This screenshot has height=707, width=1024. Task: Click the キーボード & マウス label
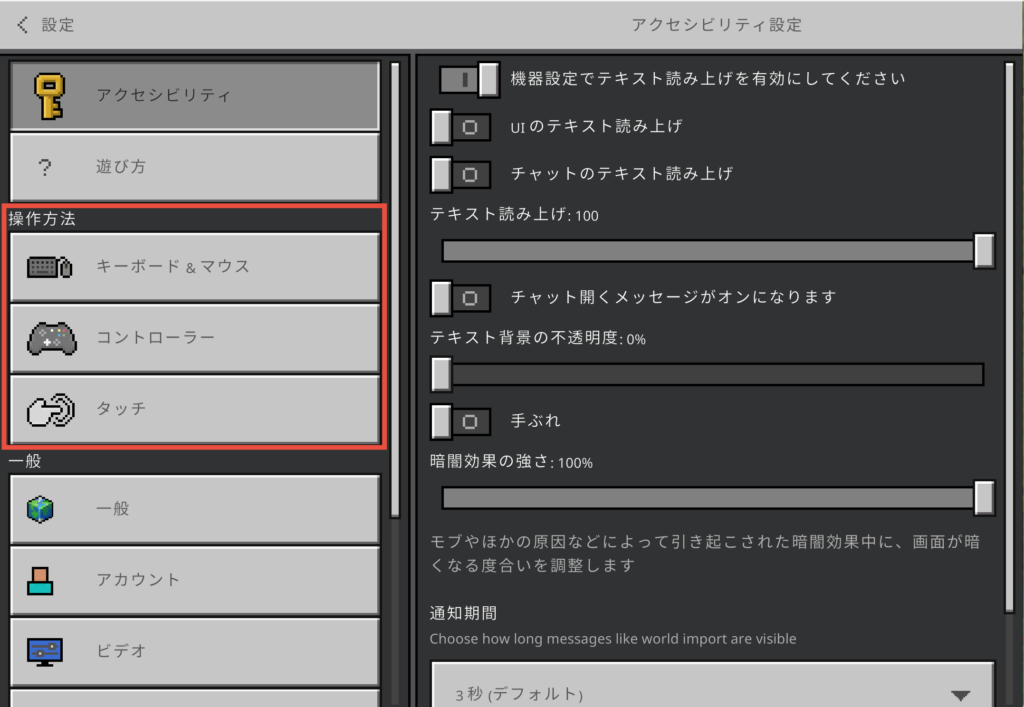[173, 267]
